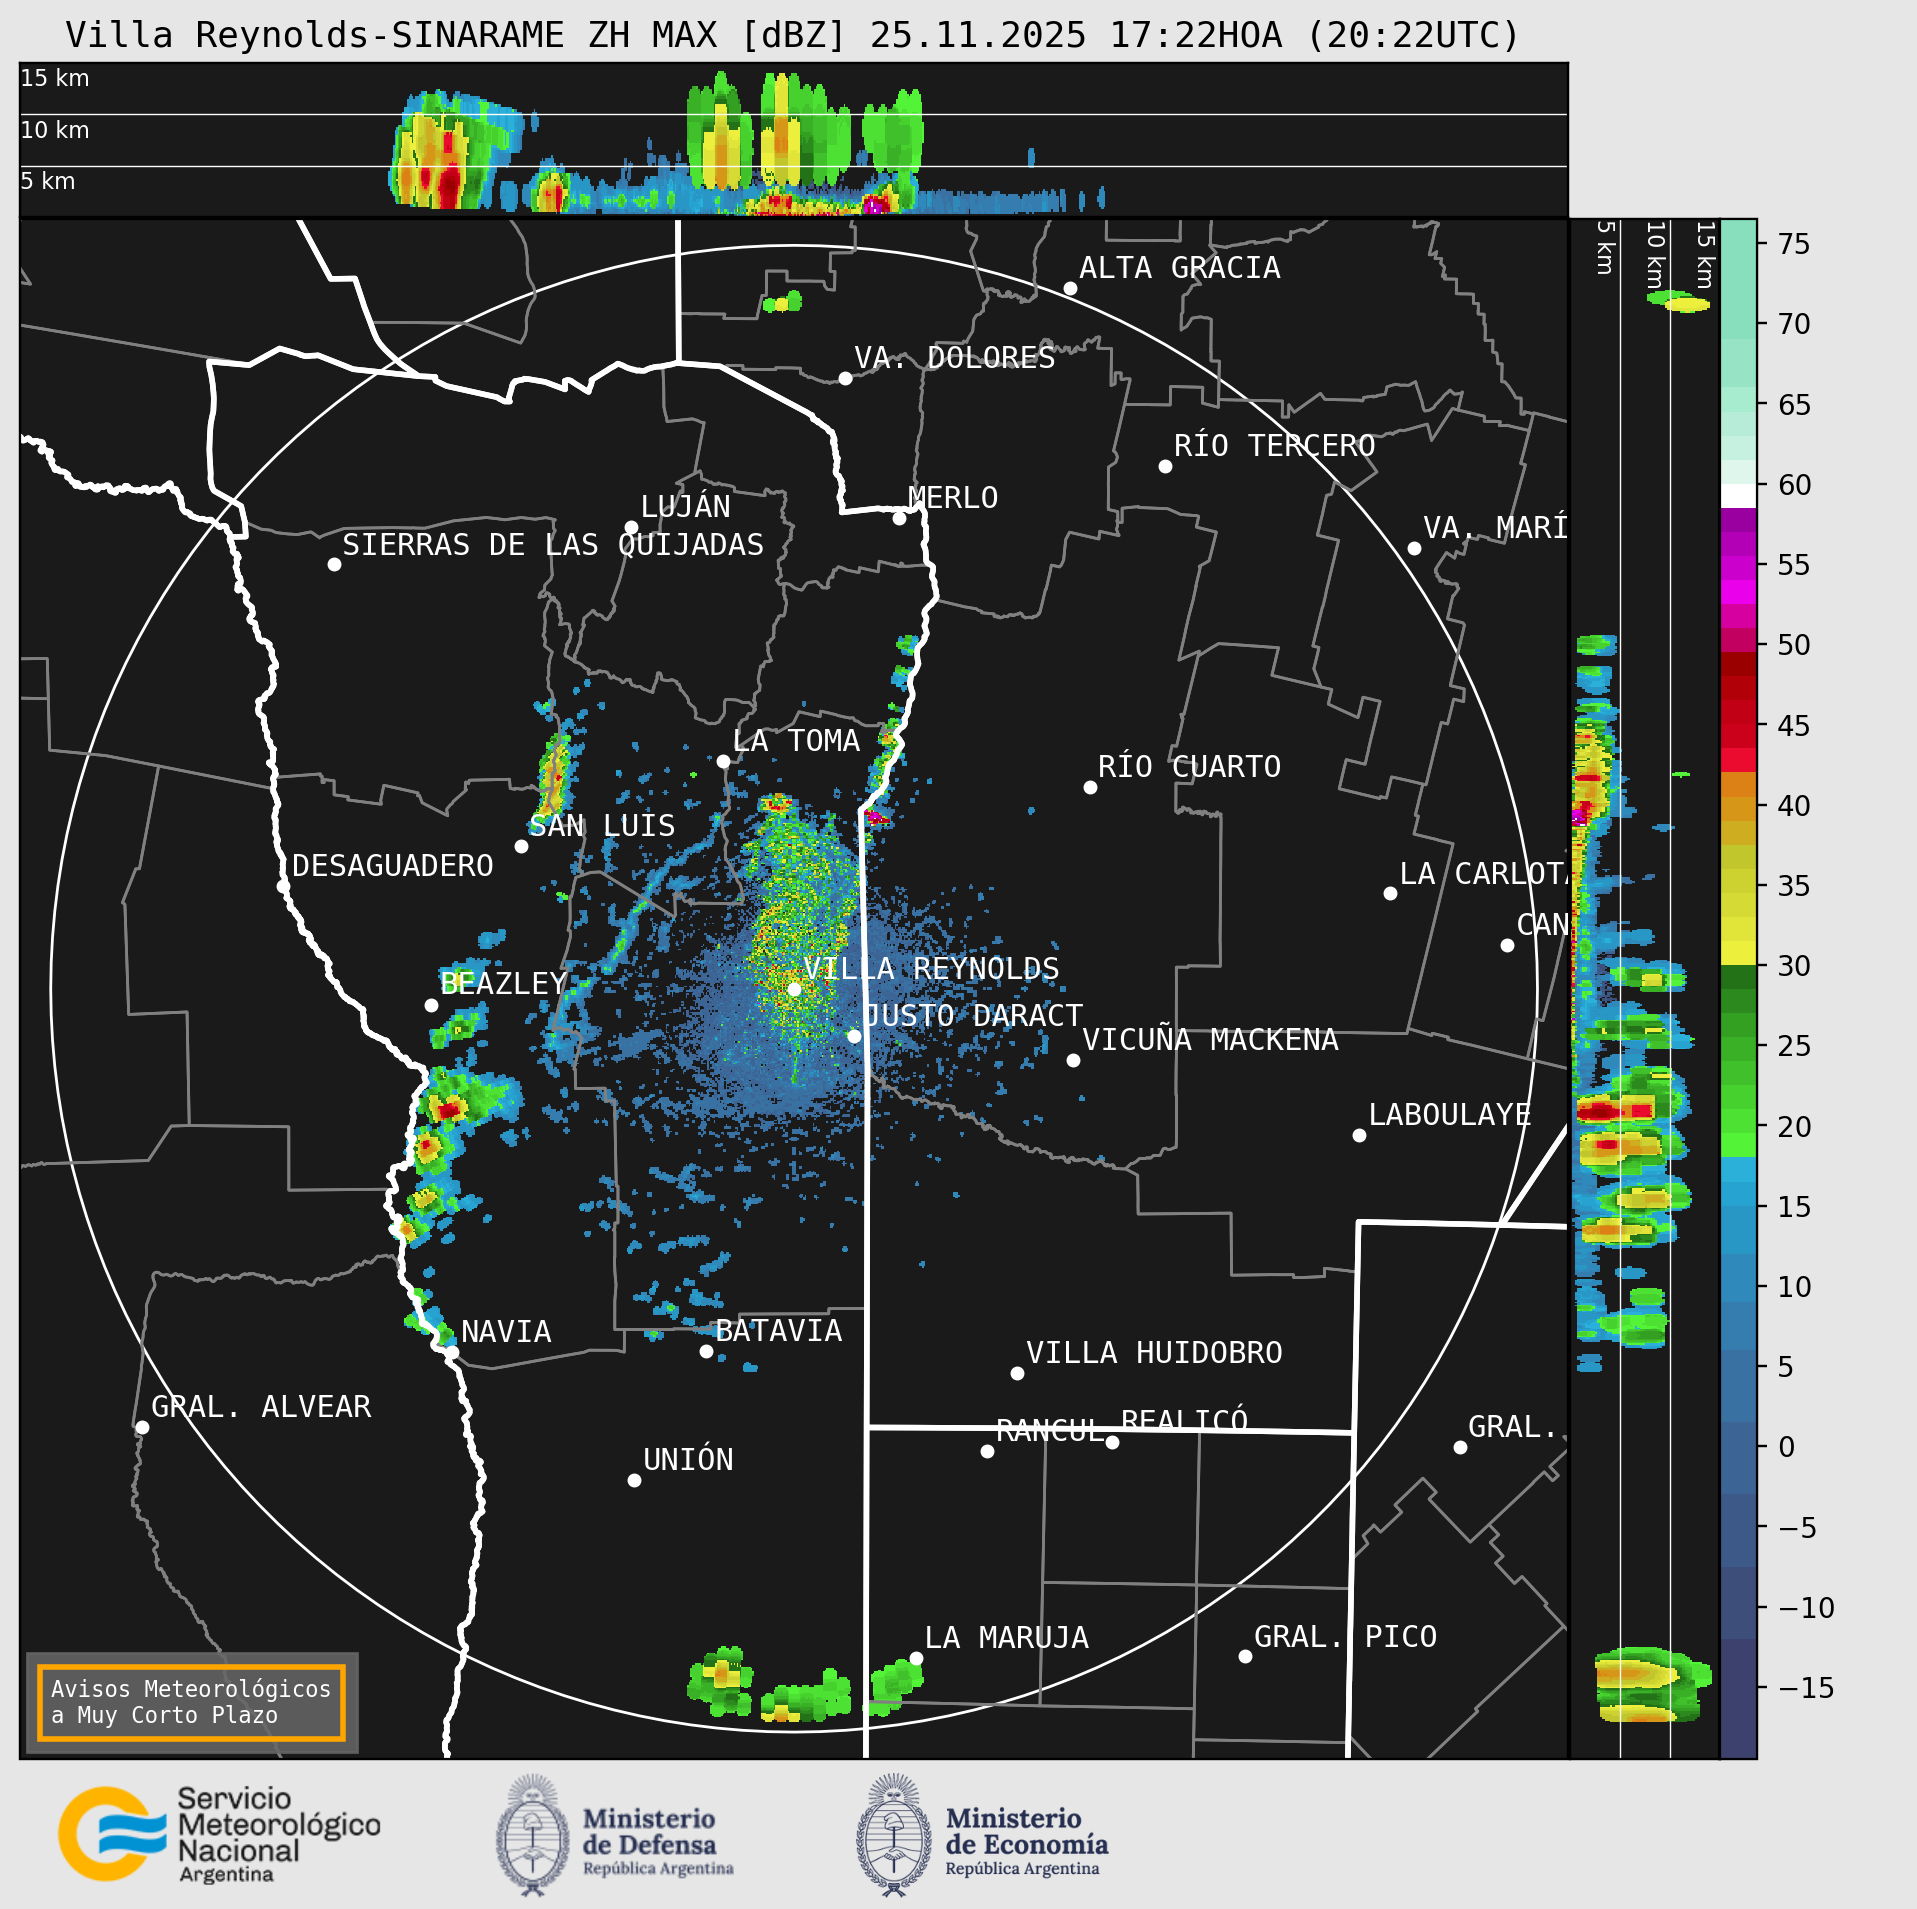Select the ALTA GRACIA city label
Viewport: 1917px width, 1909px height.
[1179, 268]
